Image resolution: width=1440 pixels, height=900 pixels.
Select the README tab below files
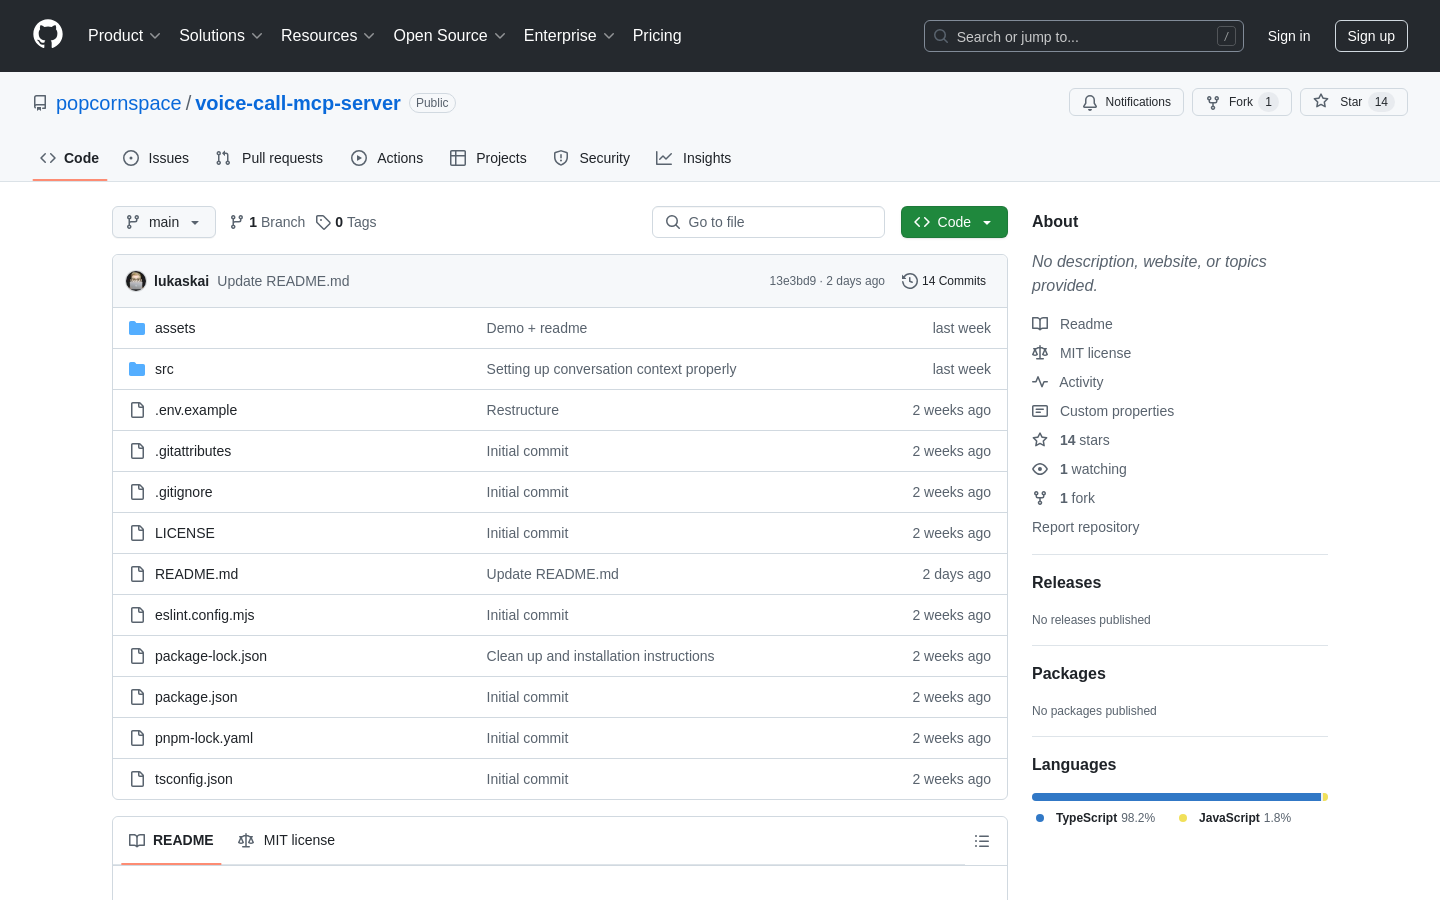171,840
